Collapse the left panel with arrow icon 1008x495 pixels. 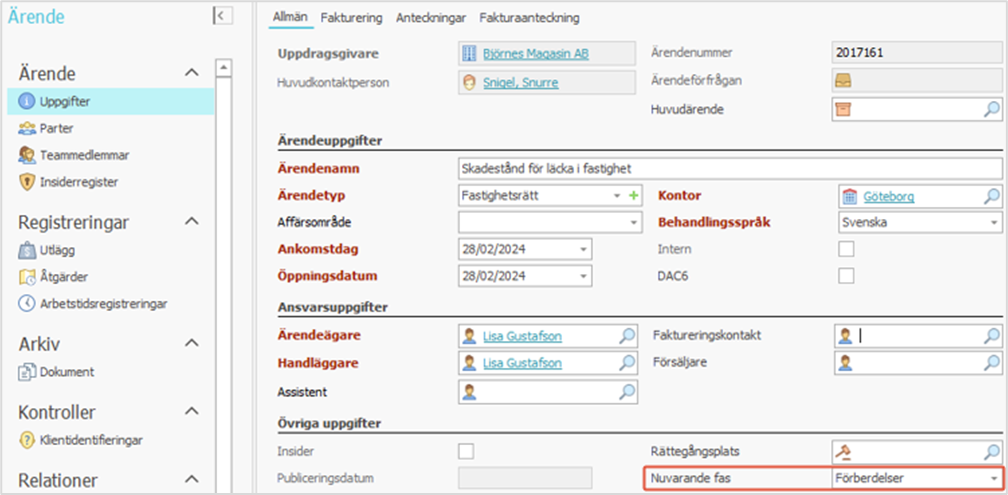coord(222,15)
